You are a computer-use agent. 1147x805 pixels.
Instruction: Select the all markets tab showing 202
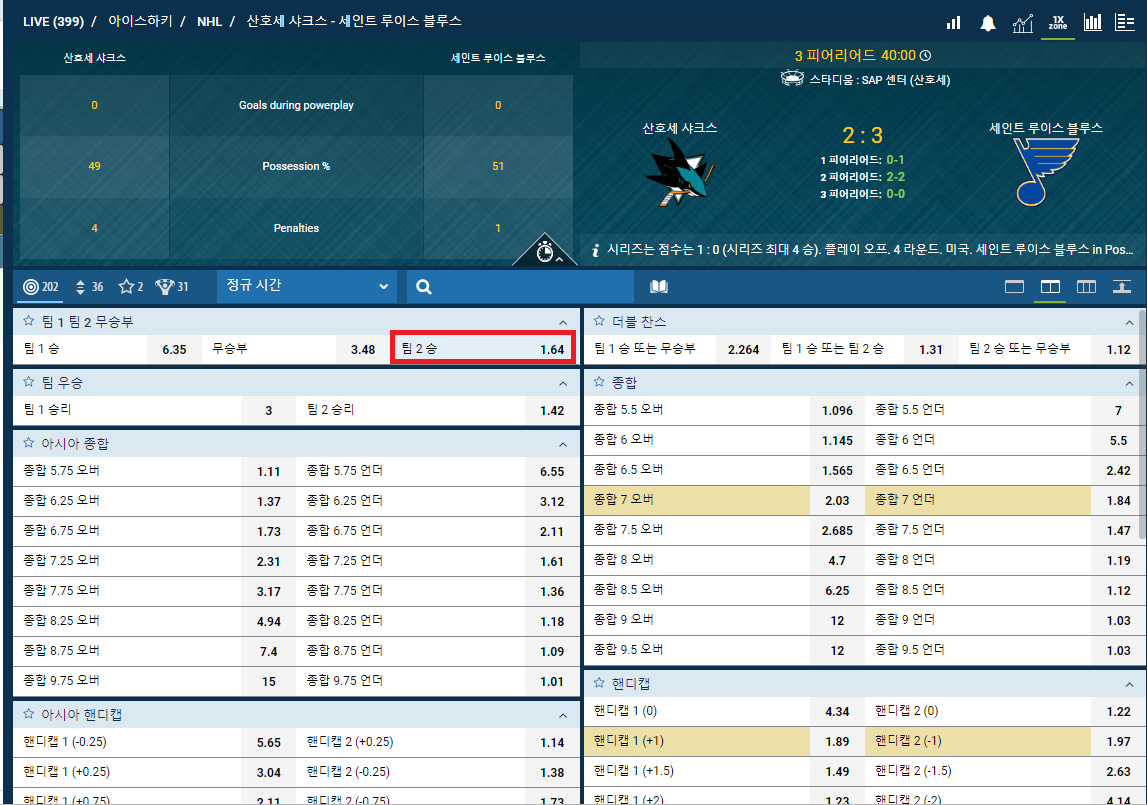point(41,287)
